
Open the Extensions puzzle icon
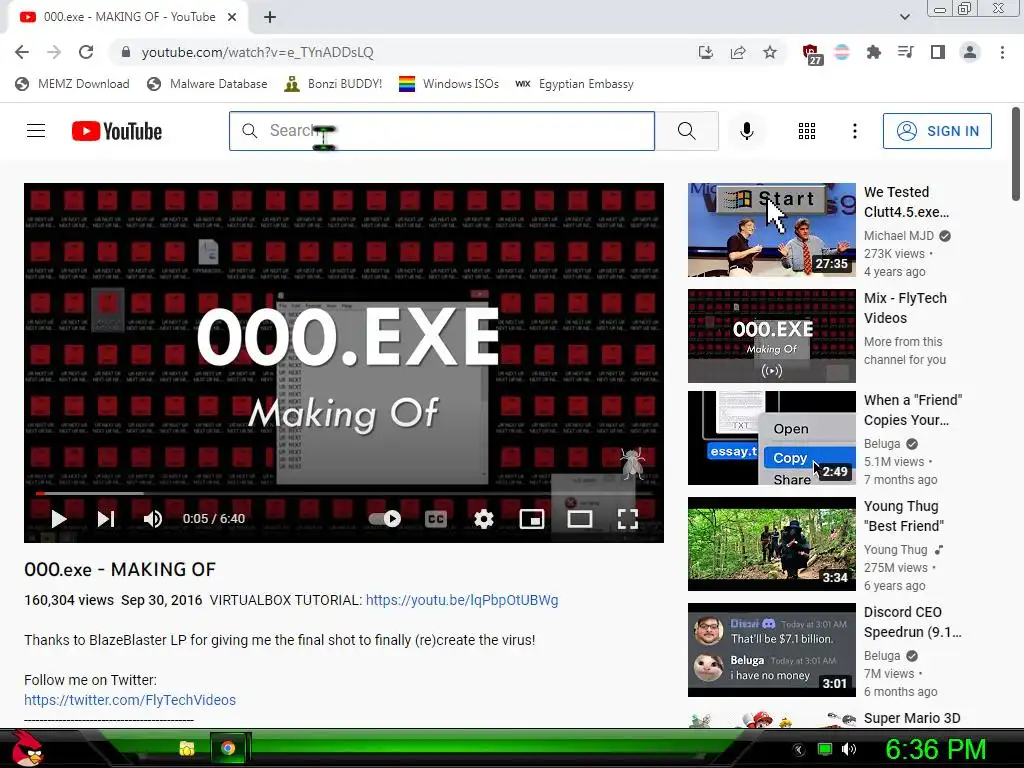tap(873, 52)
